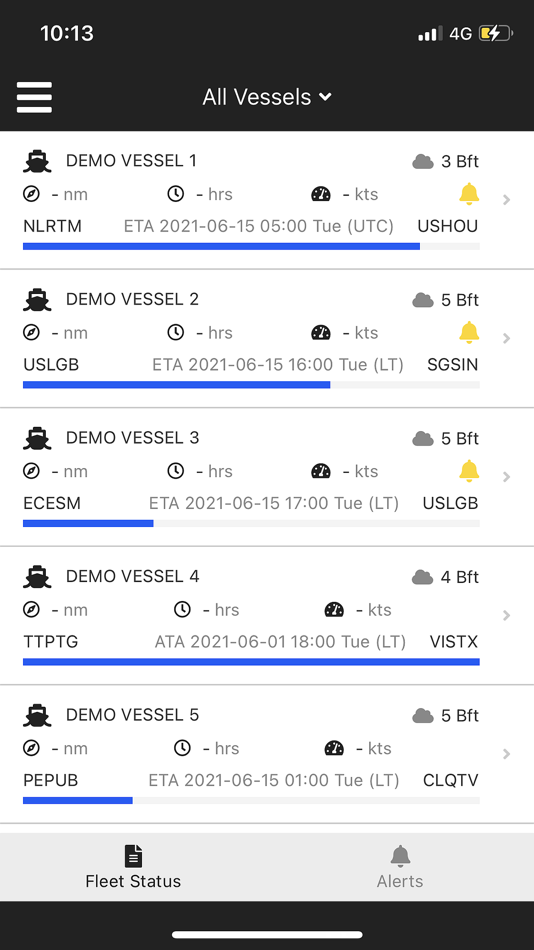Click the clock icon in DEMO VESSEL 4 row
534x950 pixels.
click(182, 610)
